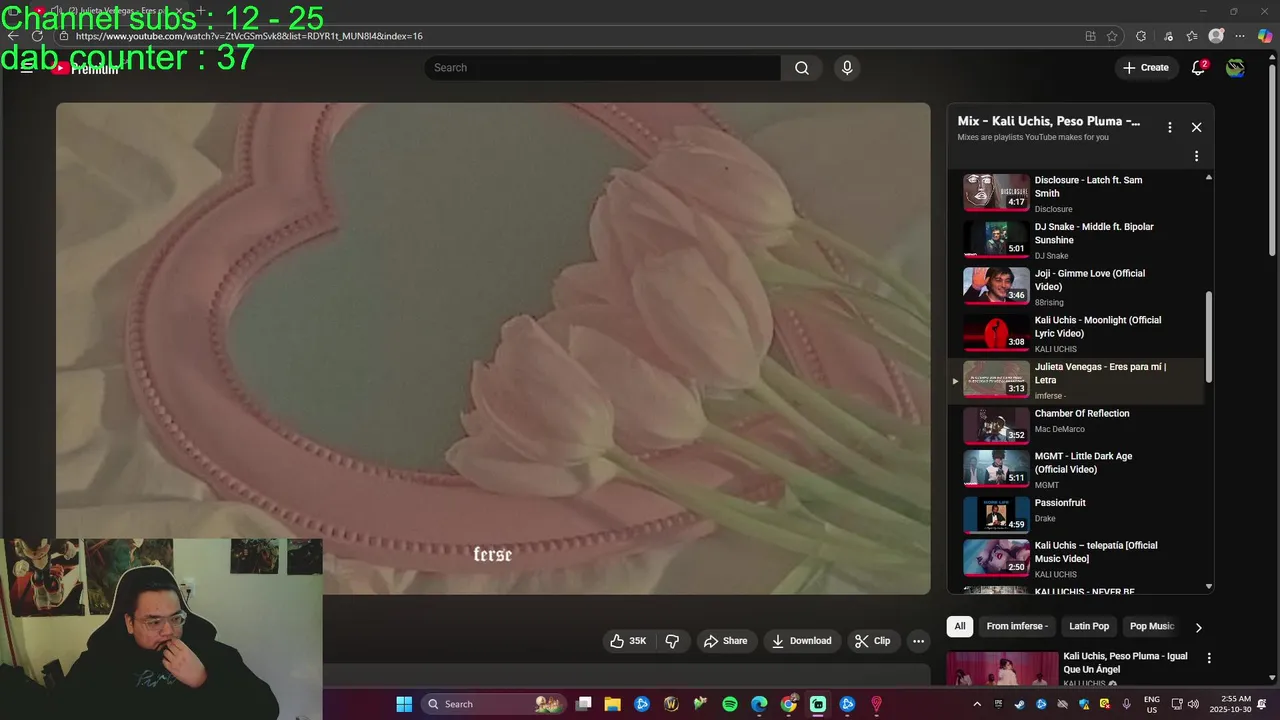The image size is (1280, 720).
Task: Open Steam in system tray
Action: (1019, 704)
